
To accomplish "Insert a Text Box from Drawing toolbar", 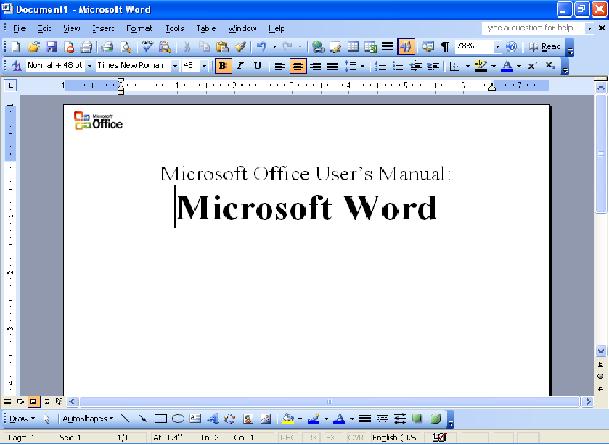I will tap(195, 419).
